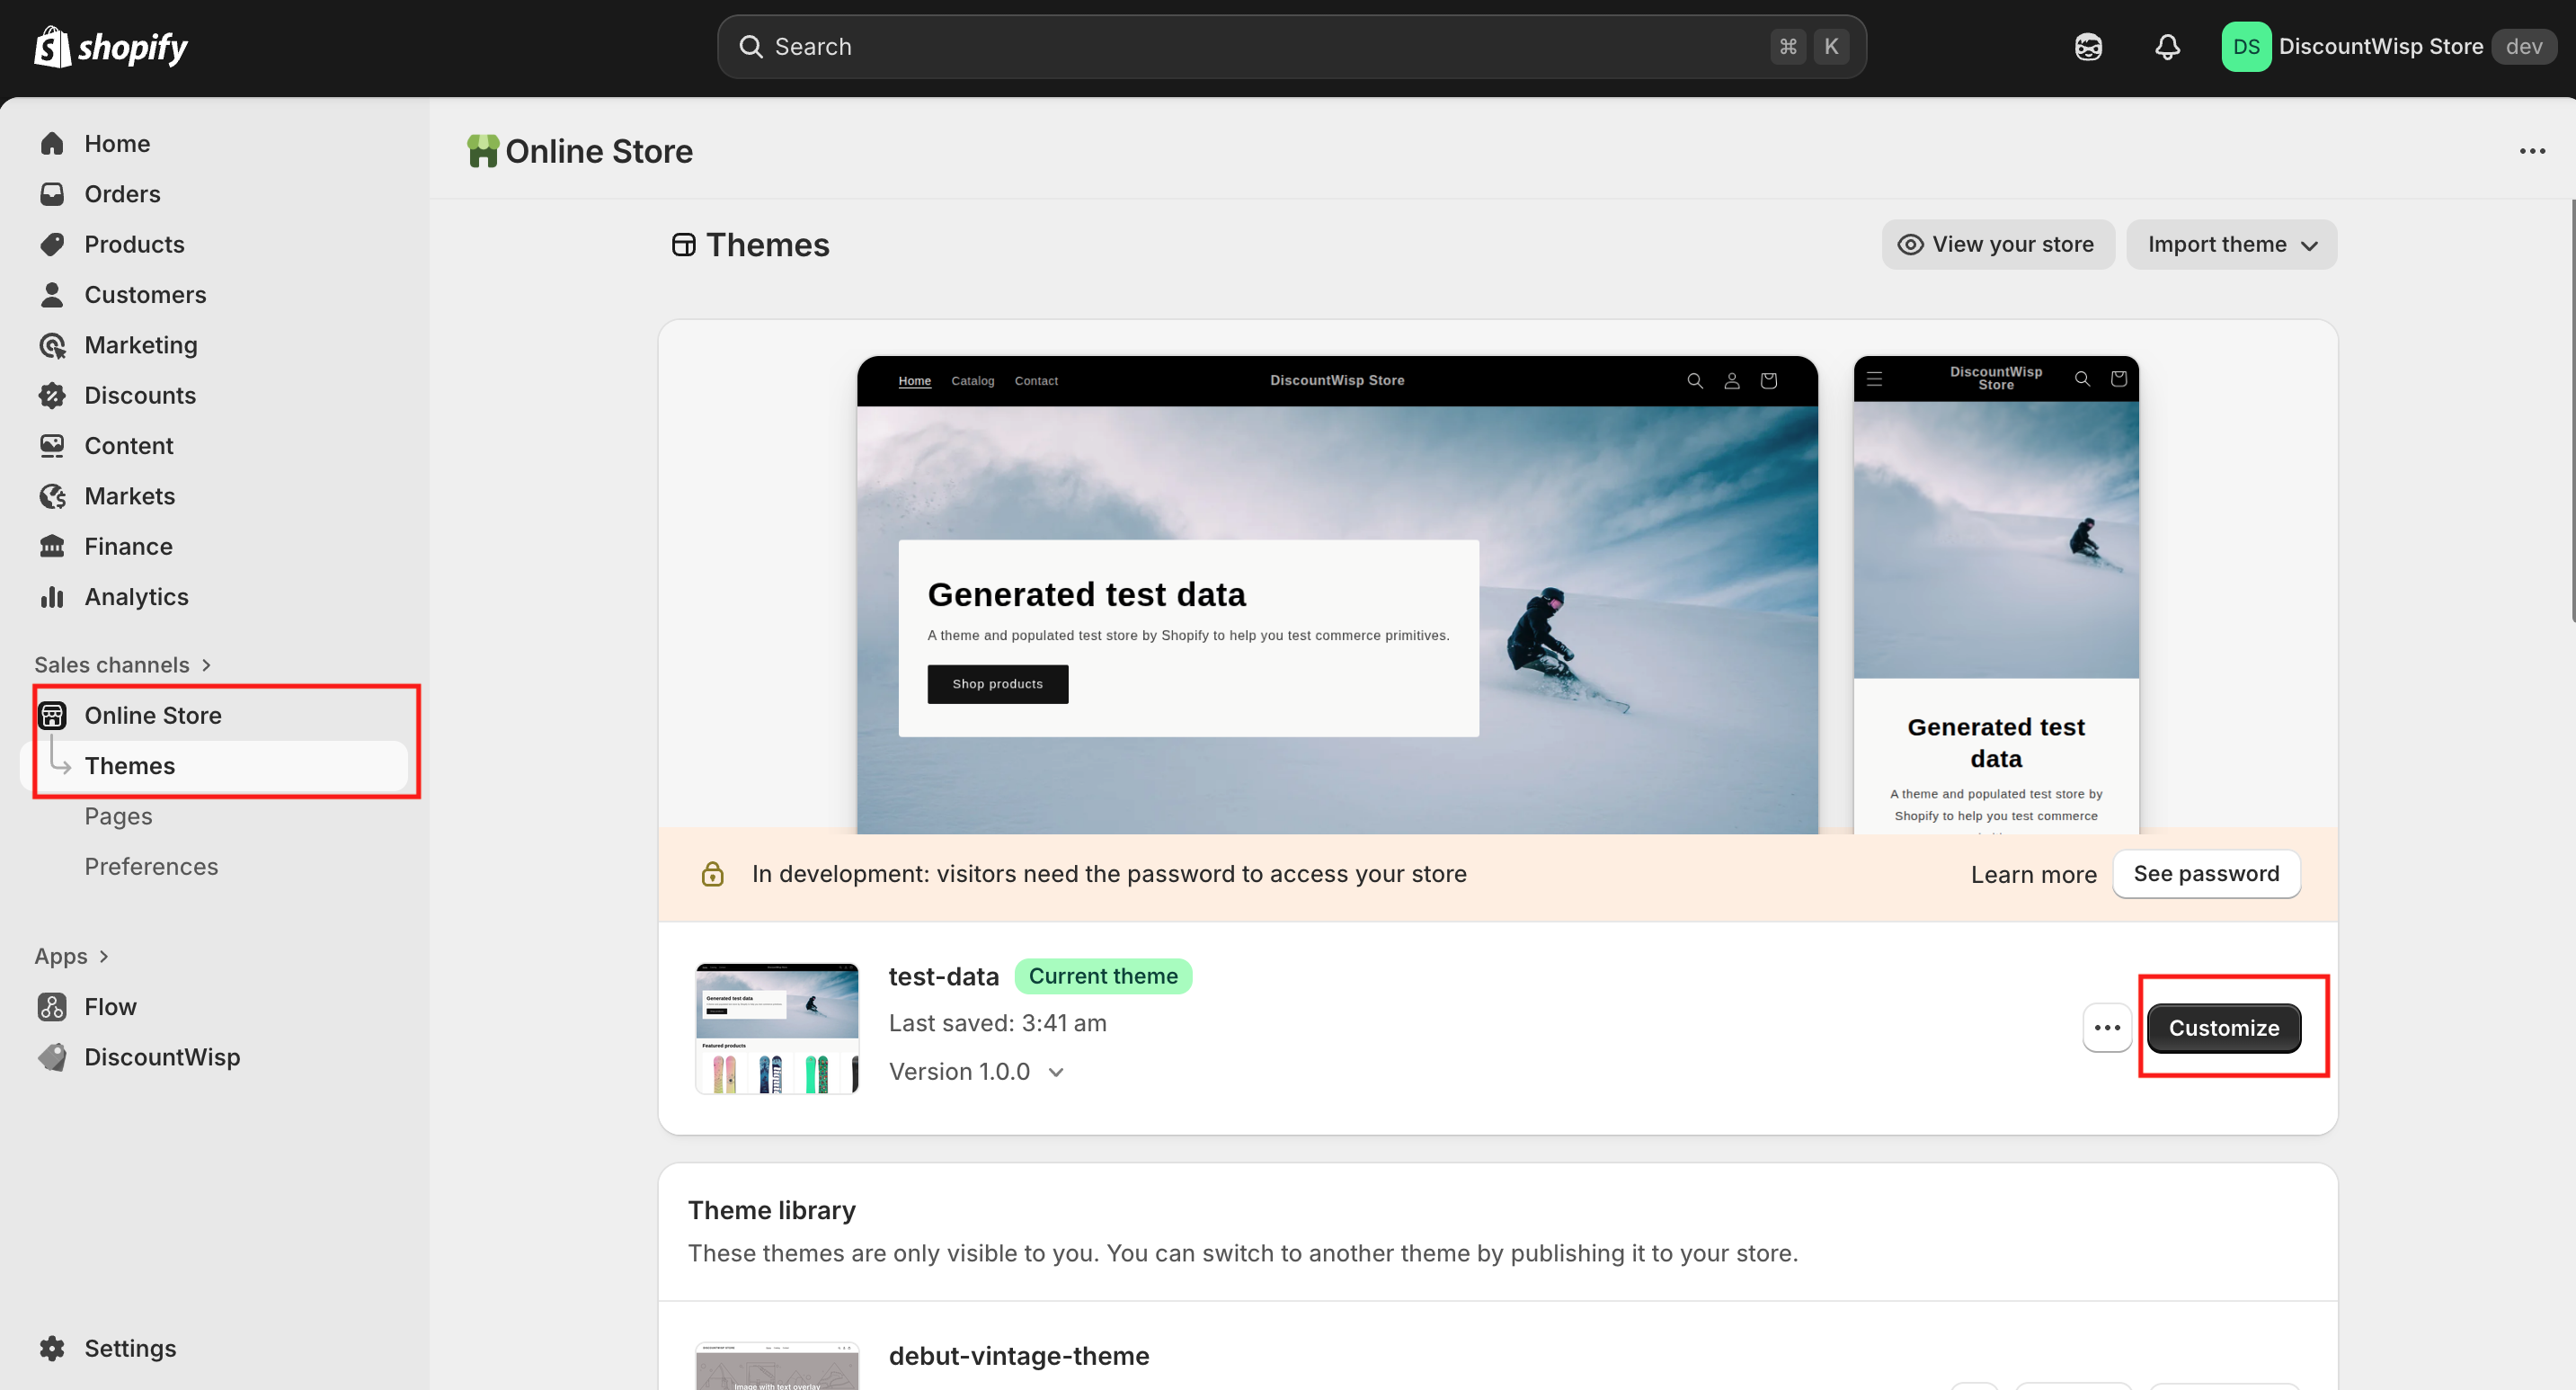Open Settings at the bottom of the sidebar
Screen dimensions: 2576x1390
pyautogui.click(x=129, y=1348)
